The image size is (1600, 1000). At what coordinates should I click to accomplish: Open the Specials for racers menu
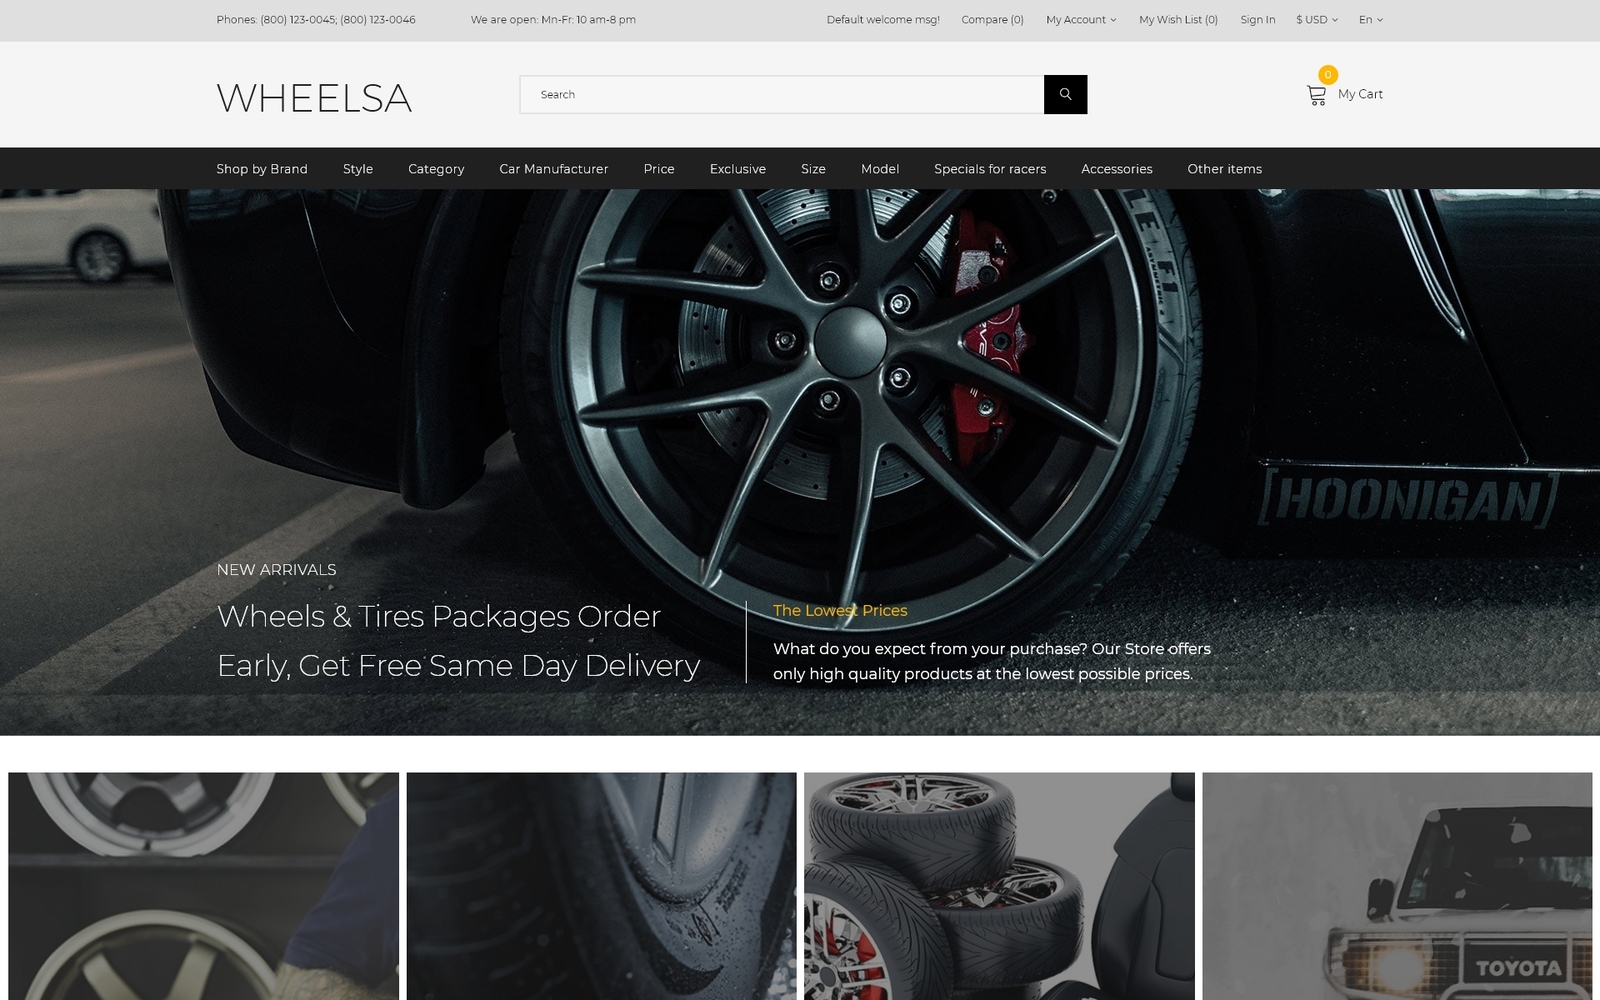pyautogui.click(x=990, y=169)
